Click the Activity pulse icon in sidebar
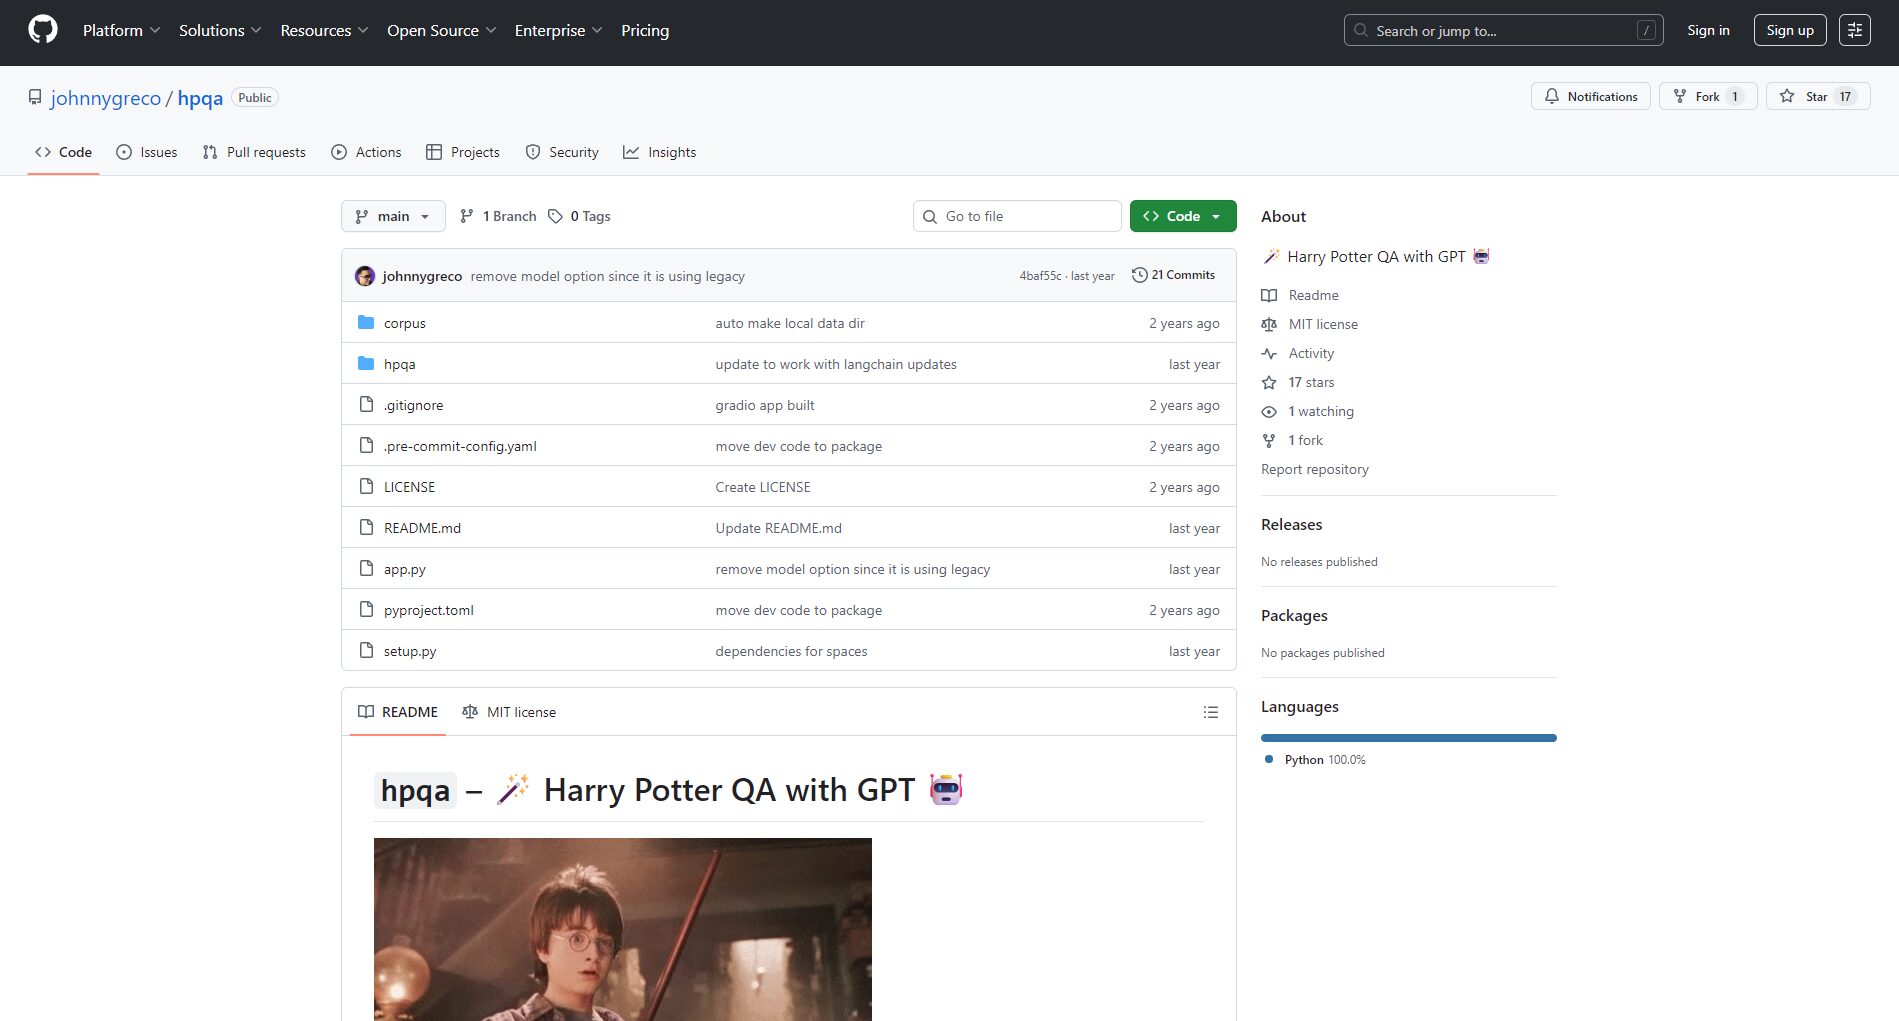The width and height of the screenshot is (1899, 1021). pos(1268,353)
